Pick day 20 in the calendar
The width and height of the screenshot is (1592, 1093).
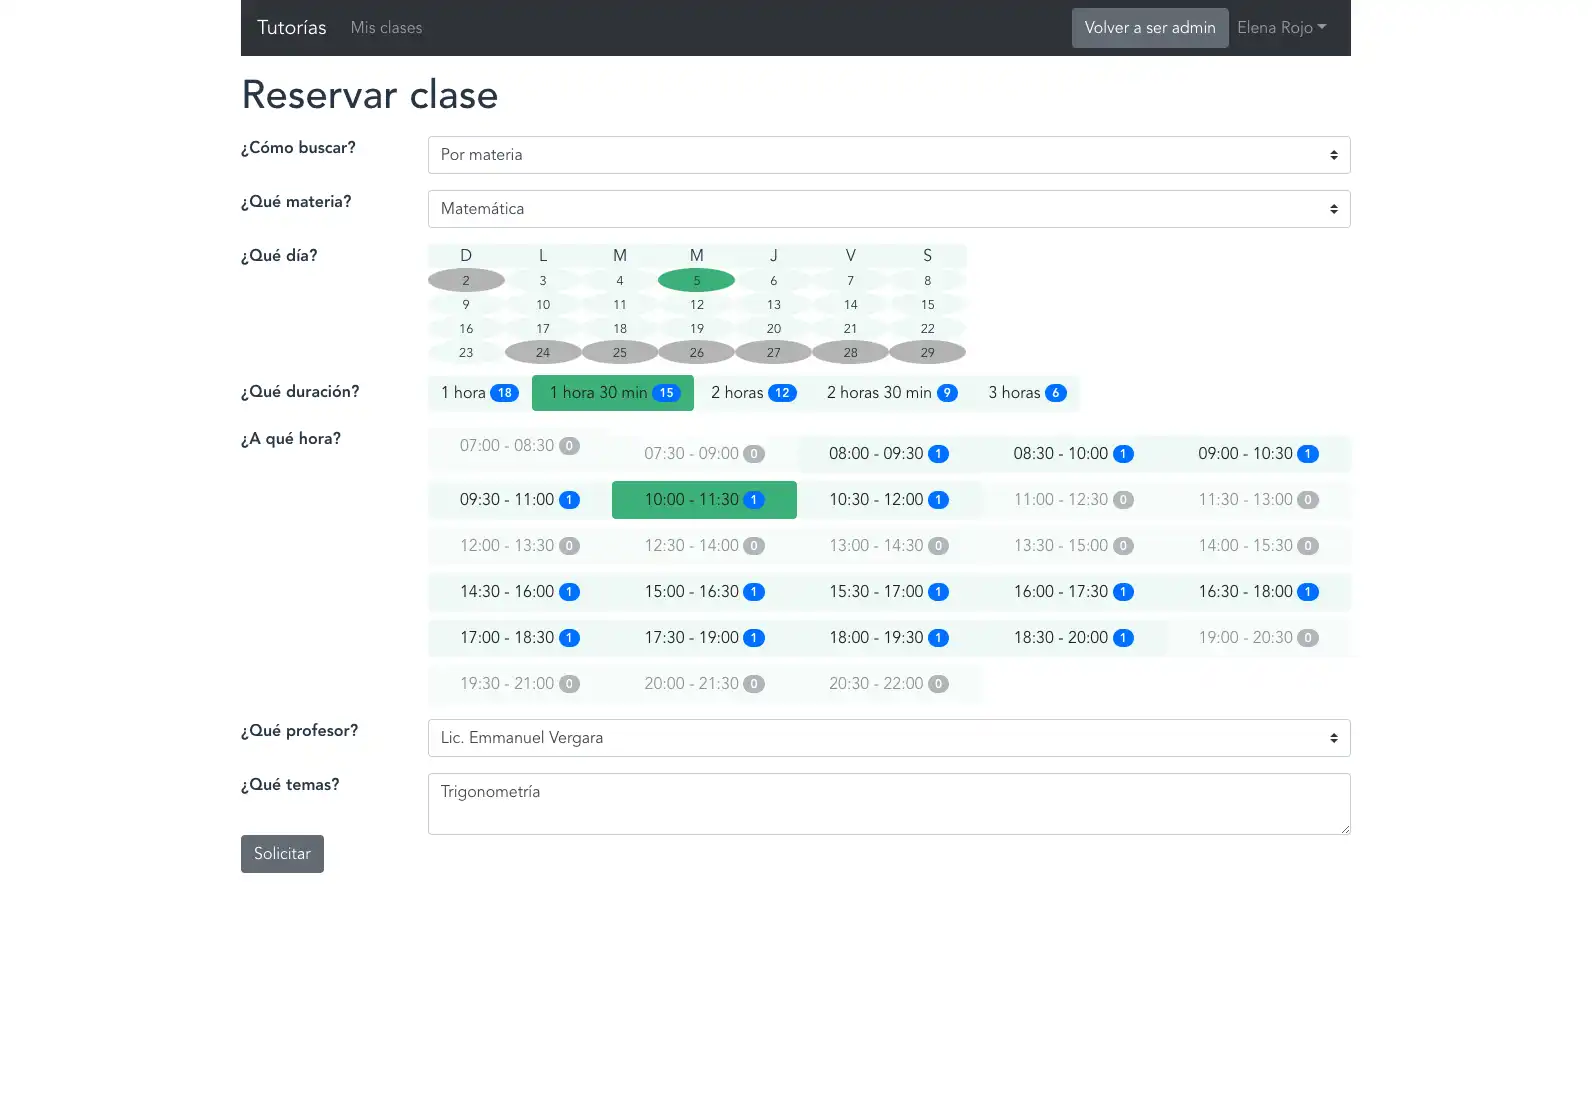[774, 328]
